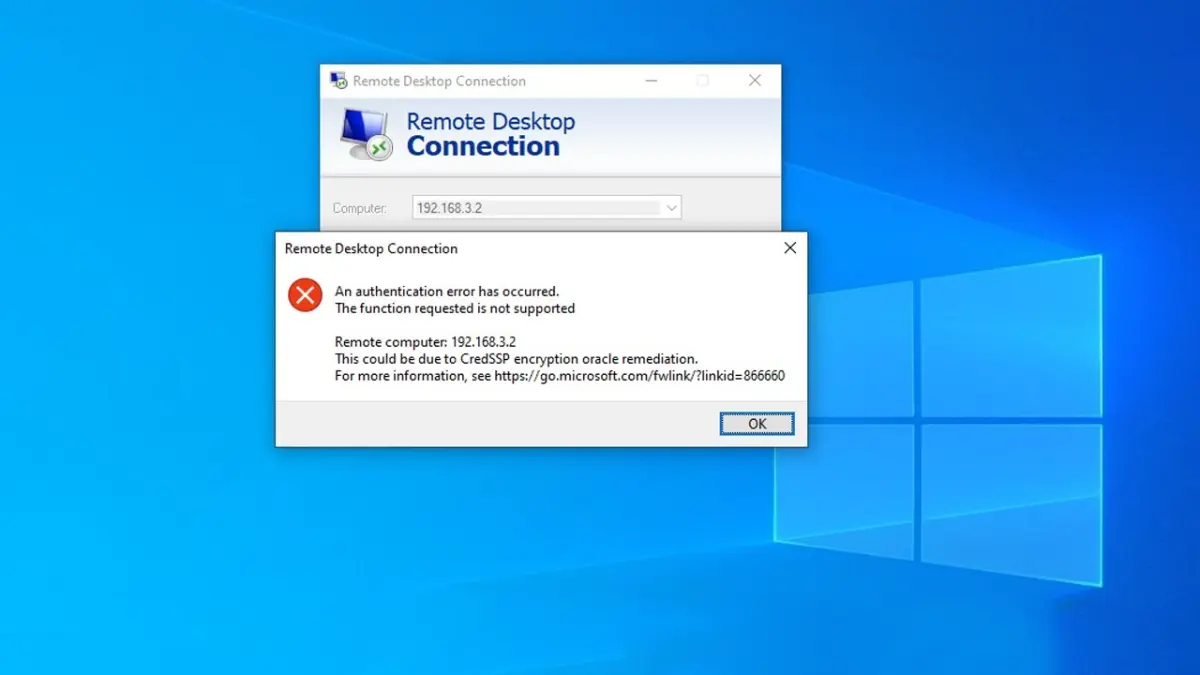Image resolution: width=1200 pixels, height=675 pixels.
Task: Click the "Remote computer: 192.168.3.2" line
Action: 425,342
